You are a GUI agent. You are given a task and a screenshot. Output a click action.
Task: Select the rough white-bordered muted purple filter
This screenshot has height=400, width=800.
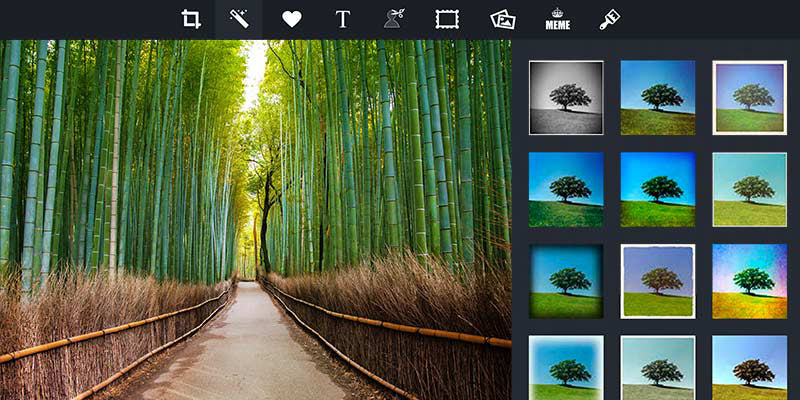coord(657,281)
